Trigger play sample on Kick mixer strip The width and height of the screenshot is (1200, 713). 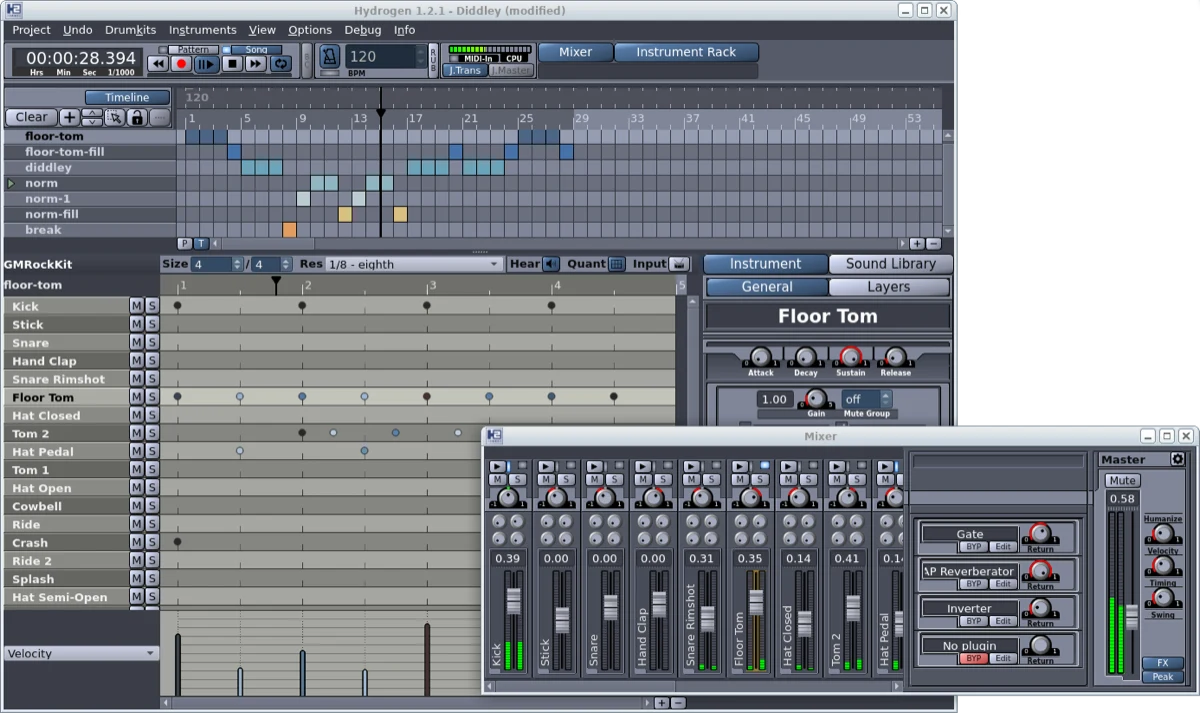(496, 466)
